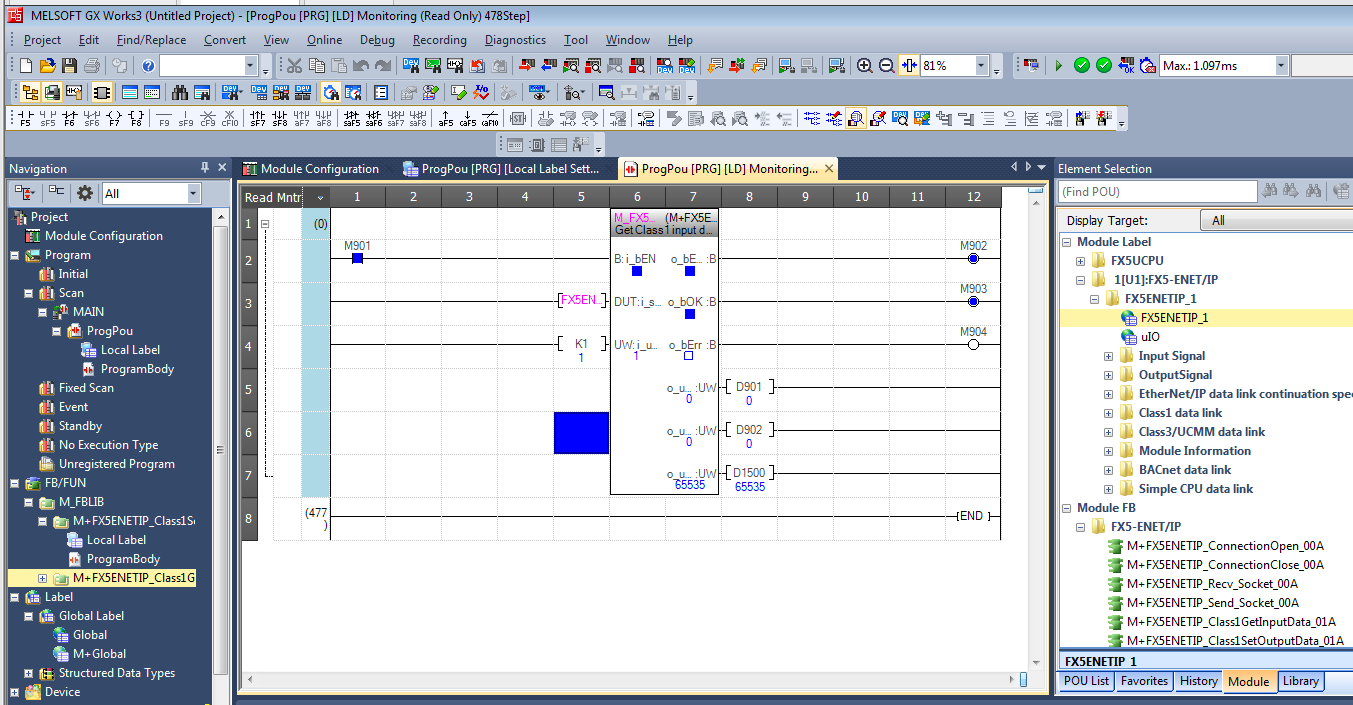The image size is (1353, 705).
Task: Click the green play simulation icon
Action: tap(1058, 66)
